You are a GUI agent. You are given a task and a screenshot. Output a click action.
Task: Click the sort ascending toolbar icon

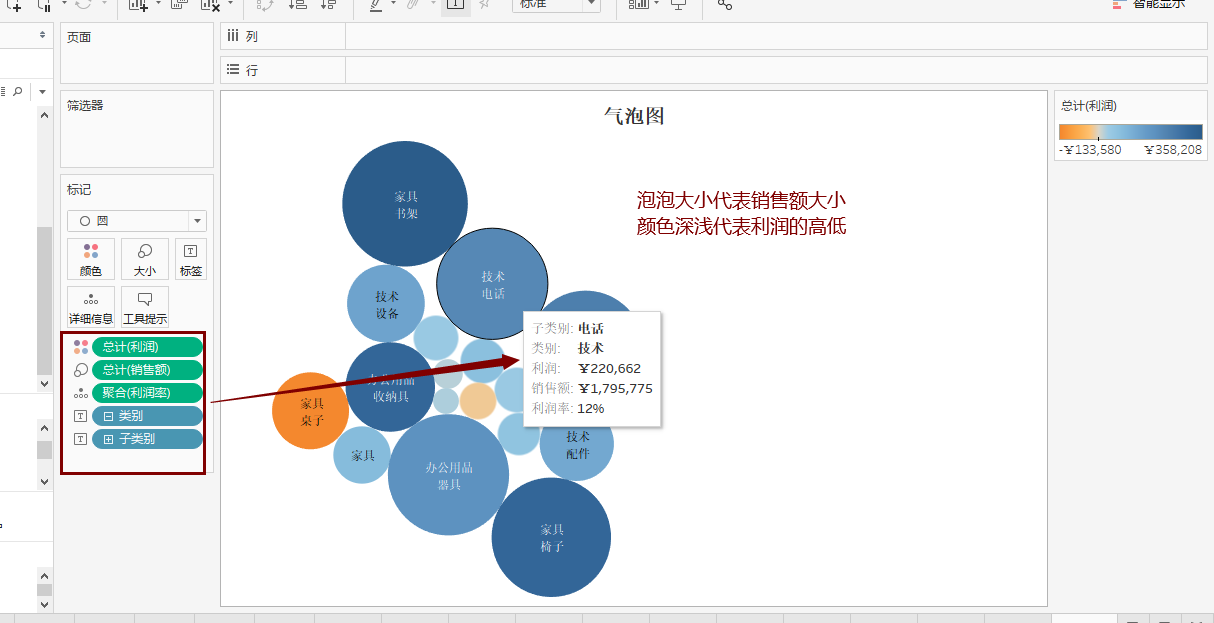(x=297, y=5)
